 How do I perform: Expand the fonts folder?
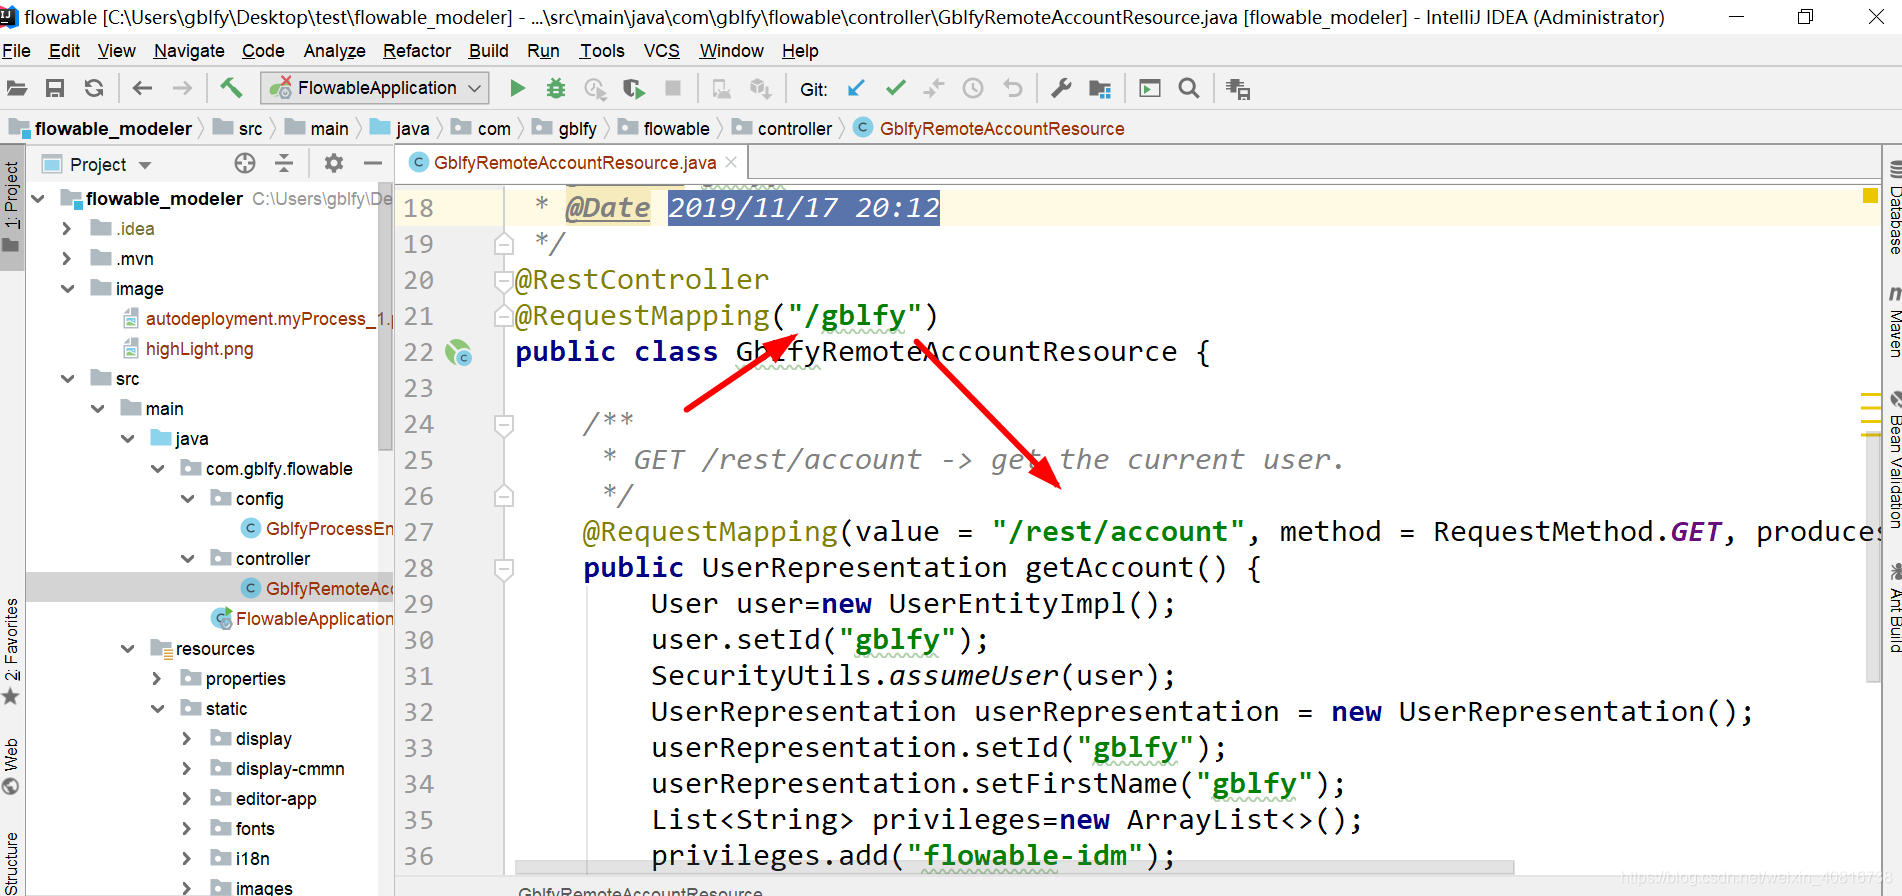tap(187, 829)
